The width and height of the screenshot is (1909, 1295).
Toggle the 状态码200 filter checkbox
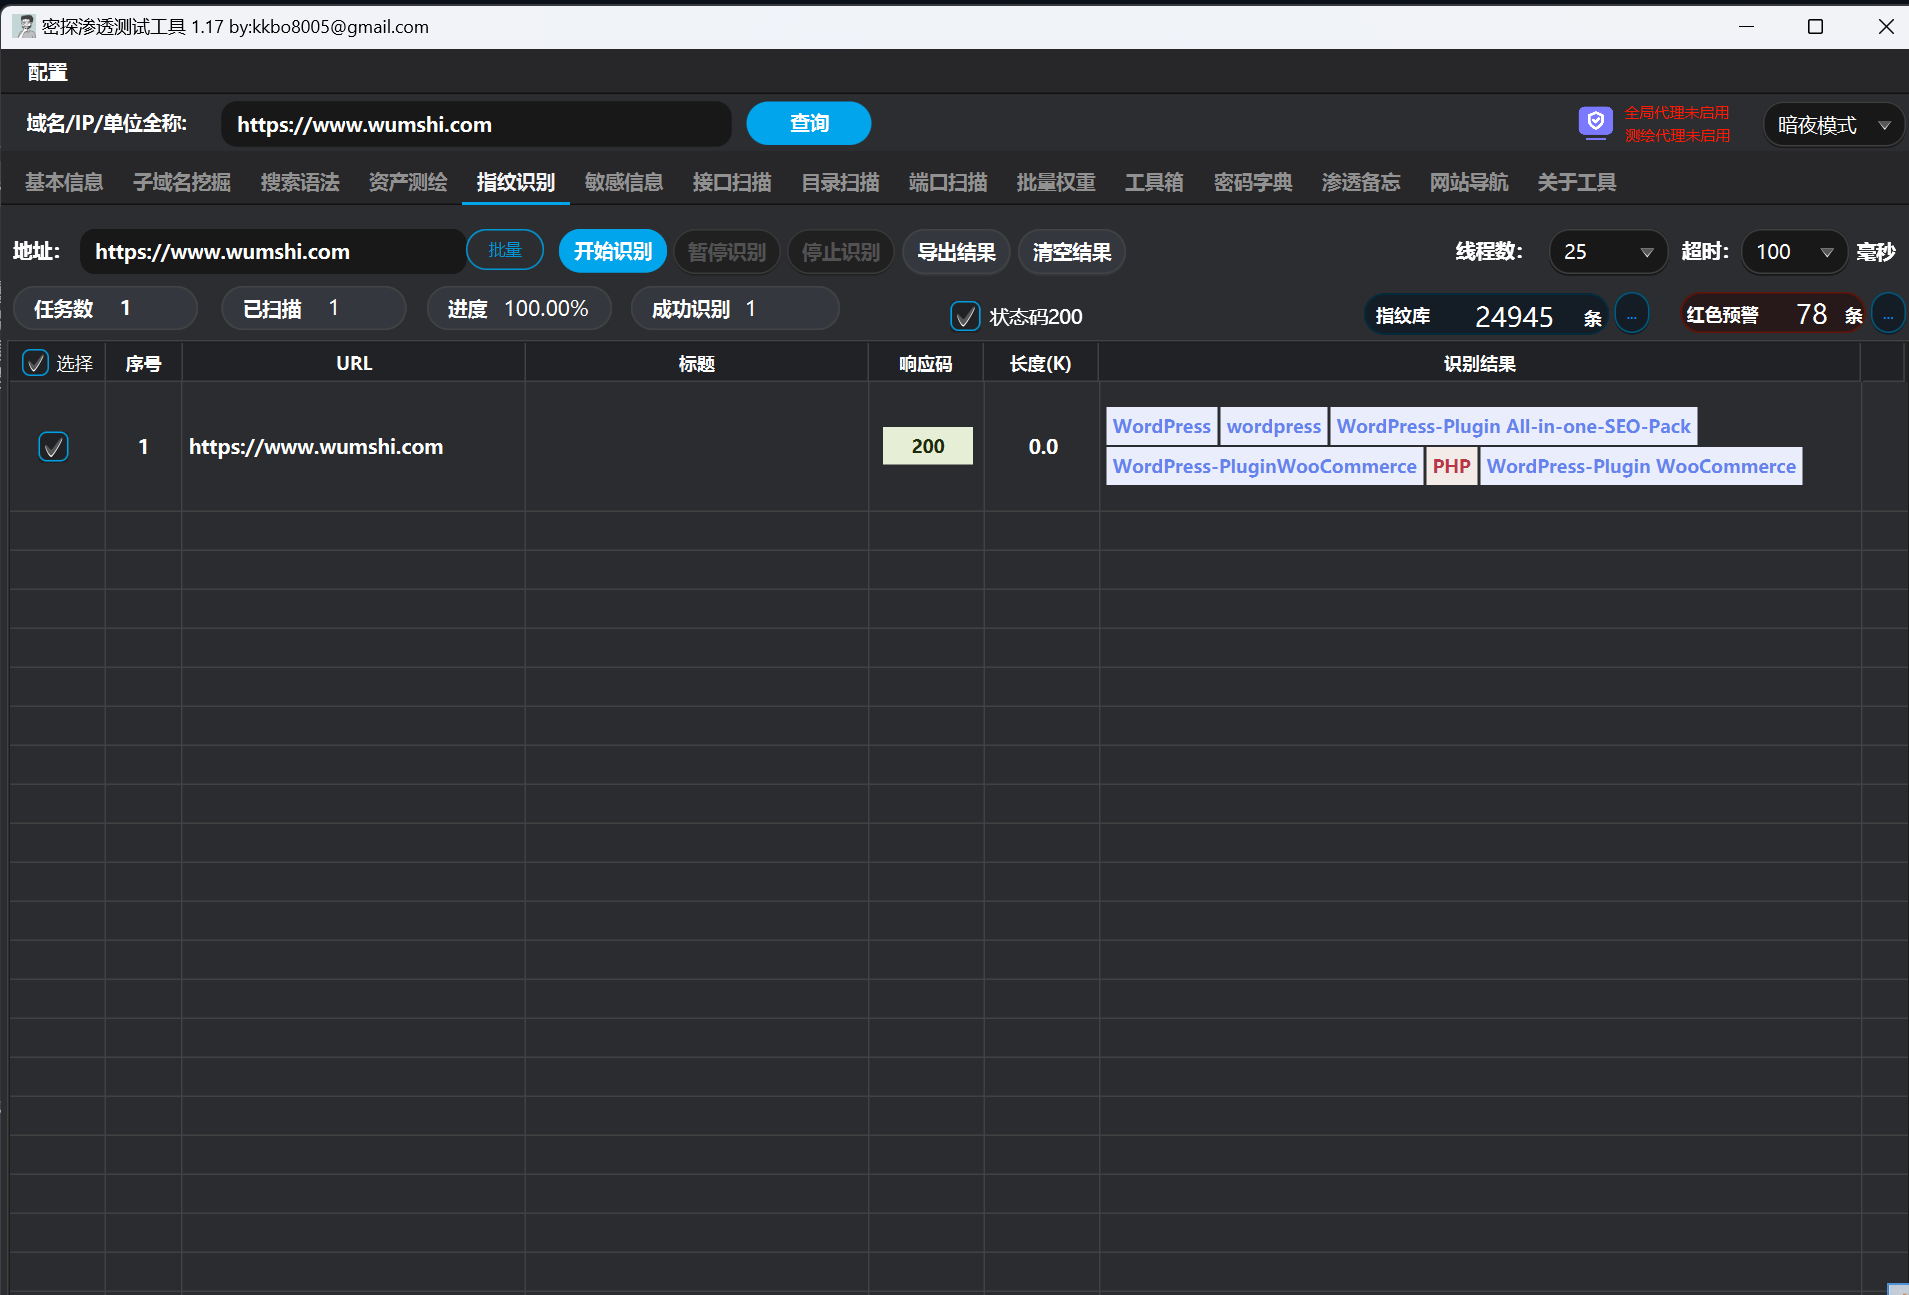(964, 316)
